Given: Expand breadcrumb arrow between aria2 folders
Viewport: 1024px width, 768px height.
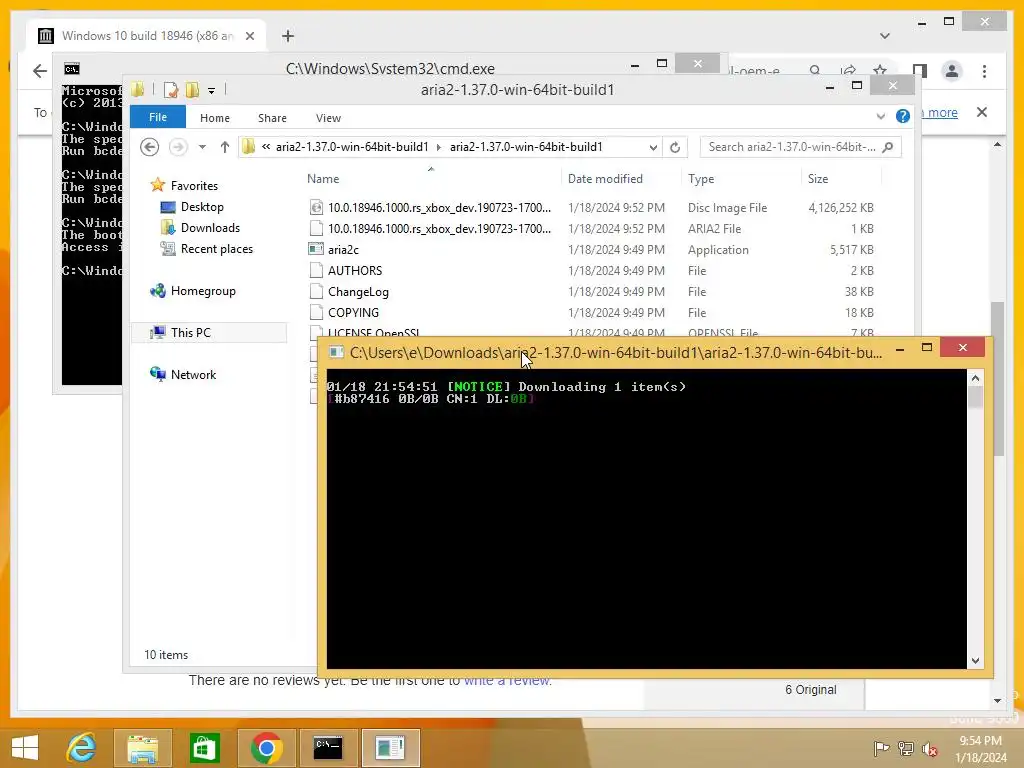Looking at the screenshot, I should pos(439,147).
